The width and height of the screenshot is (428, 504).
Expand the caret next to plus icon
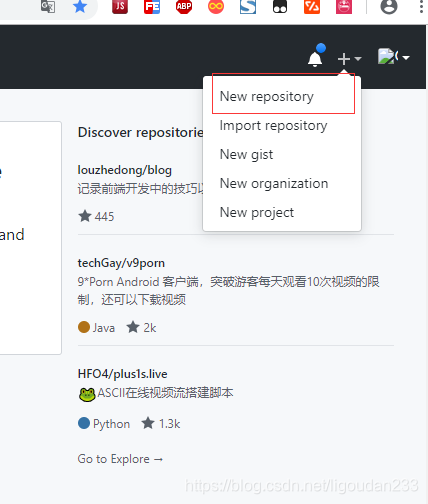(358, 59)
